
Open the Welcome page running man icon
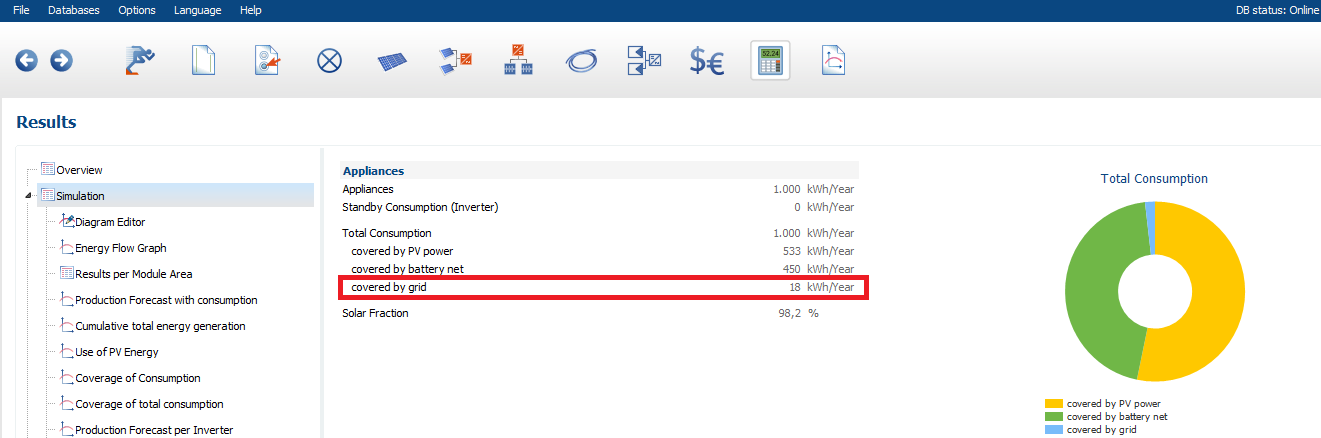(140, 61)
